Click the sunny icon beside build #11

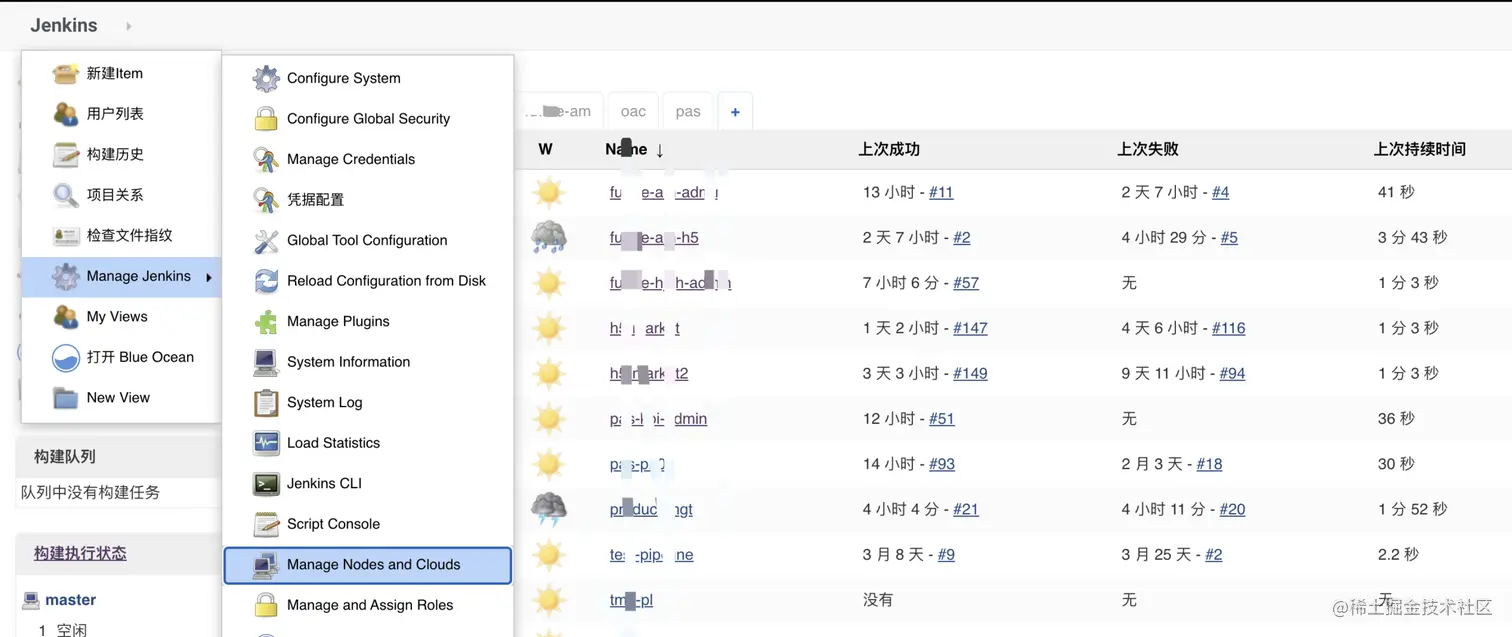549,192
